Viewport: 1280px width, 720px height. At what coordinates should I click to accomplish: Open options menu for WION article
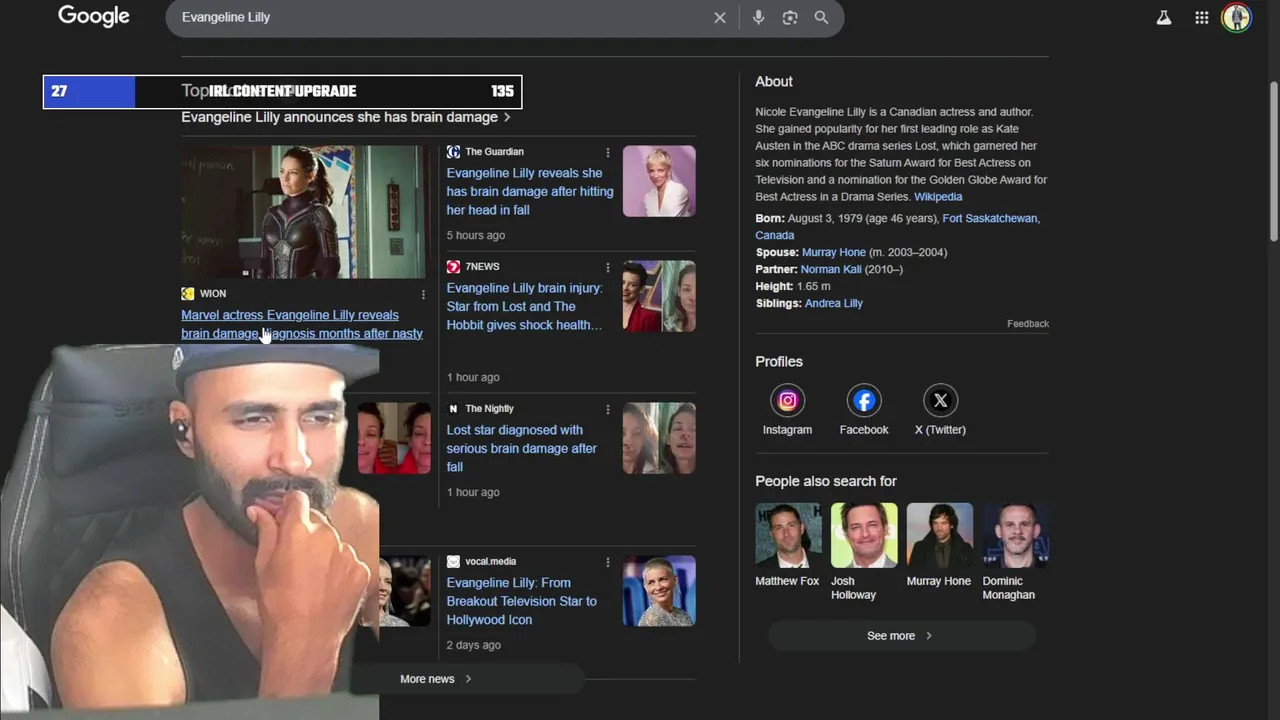click(x=423, y=294)
